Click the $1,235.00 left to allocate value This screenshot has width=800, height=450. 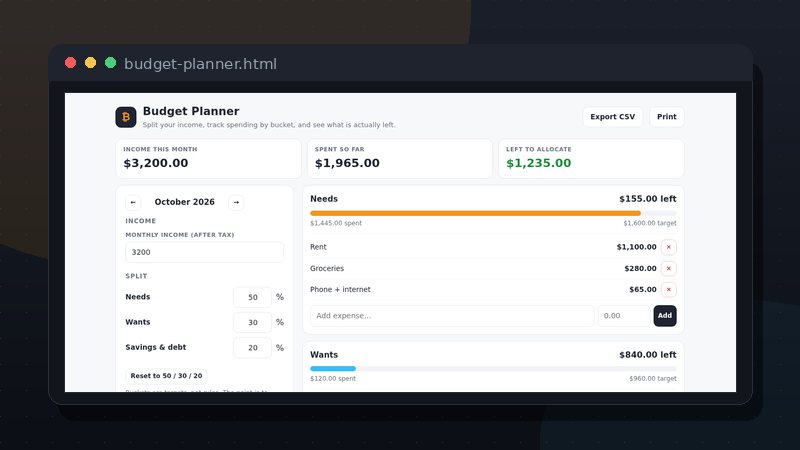click(x=538, y=163)
